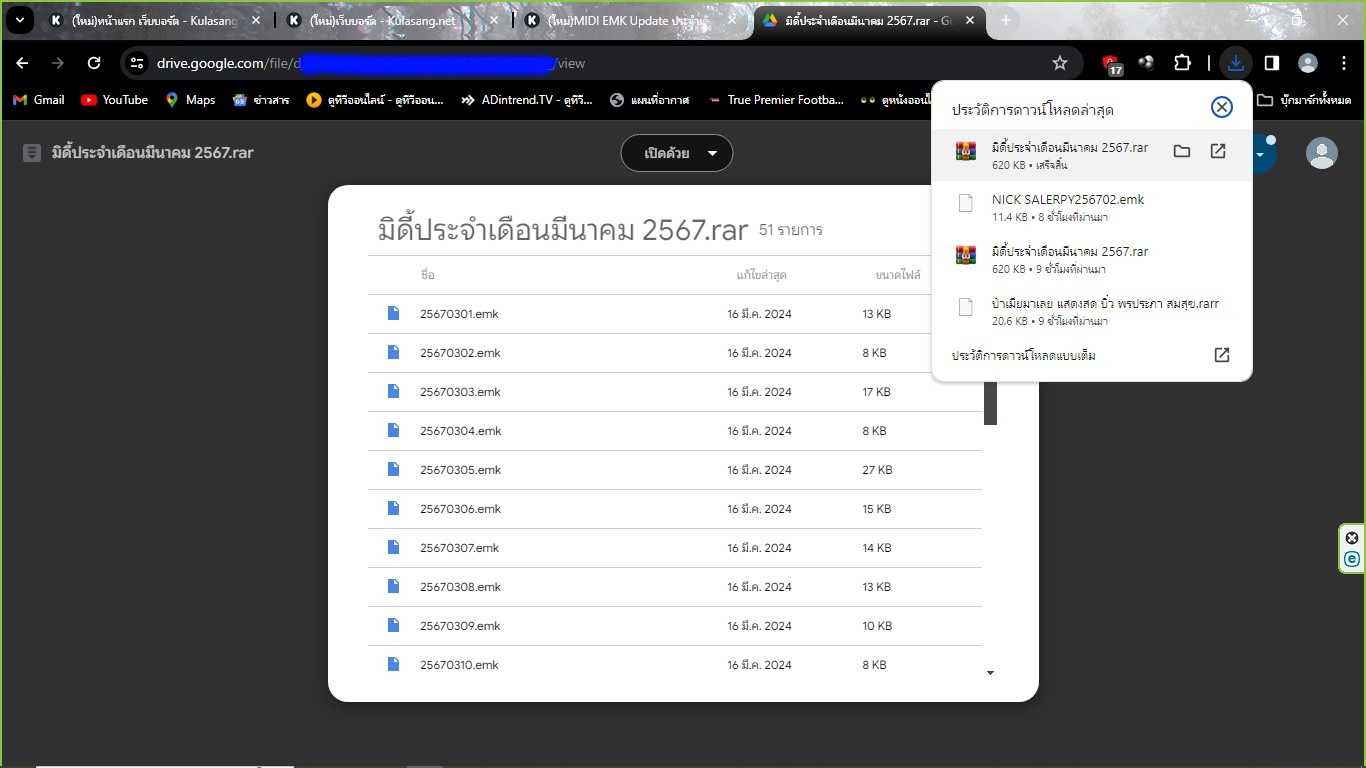Select the download entry ending in .rarr
The image size is (1366, 768).
[x=1092, y=311]
